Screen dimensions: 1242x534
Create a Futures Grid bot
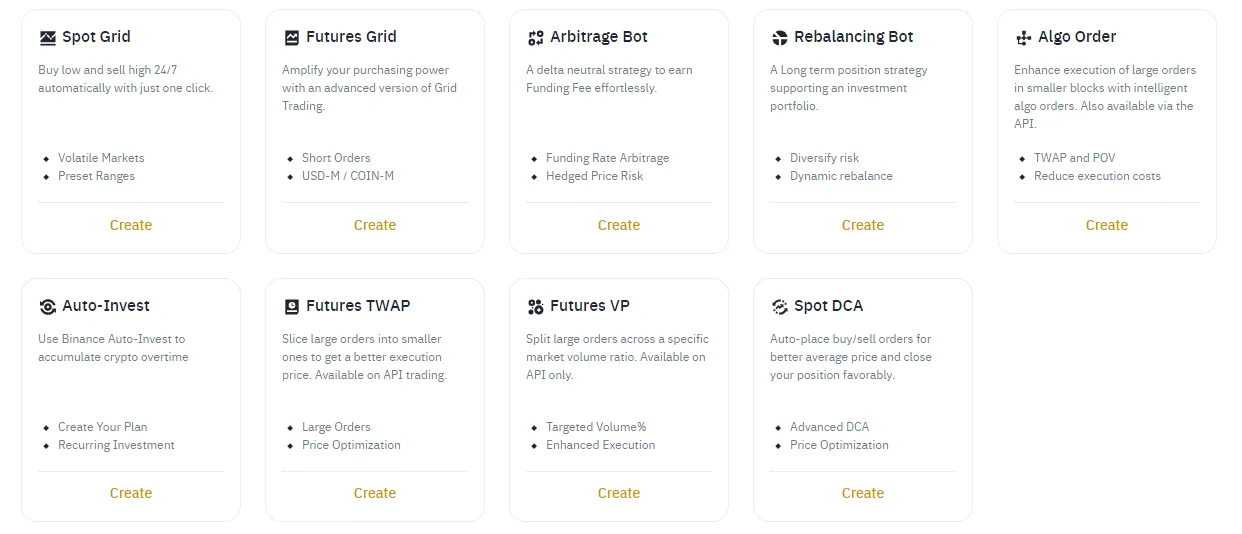(375, 225)
